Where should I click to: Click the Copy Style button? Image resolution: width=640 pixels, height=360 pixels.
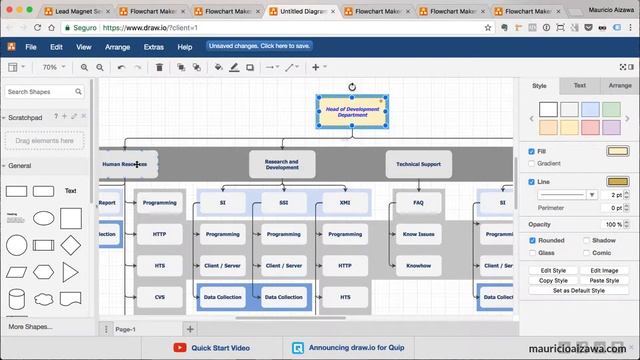pos(553,281)
